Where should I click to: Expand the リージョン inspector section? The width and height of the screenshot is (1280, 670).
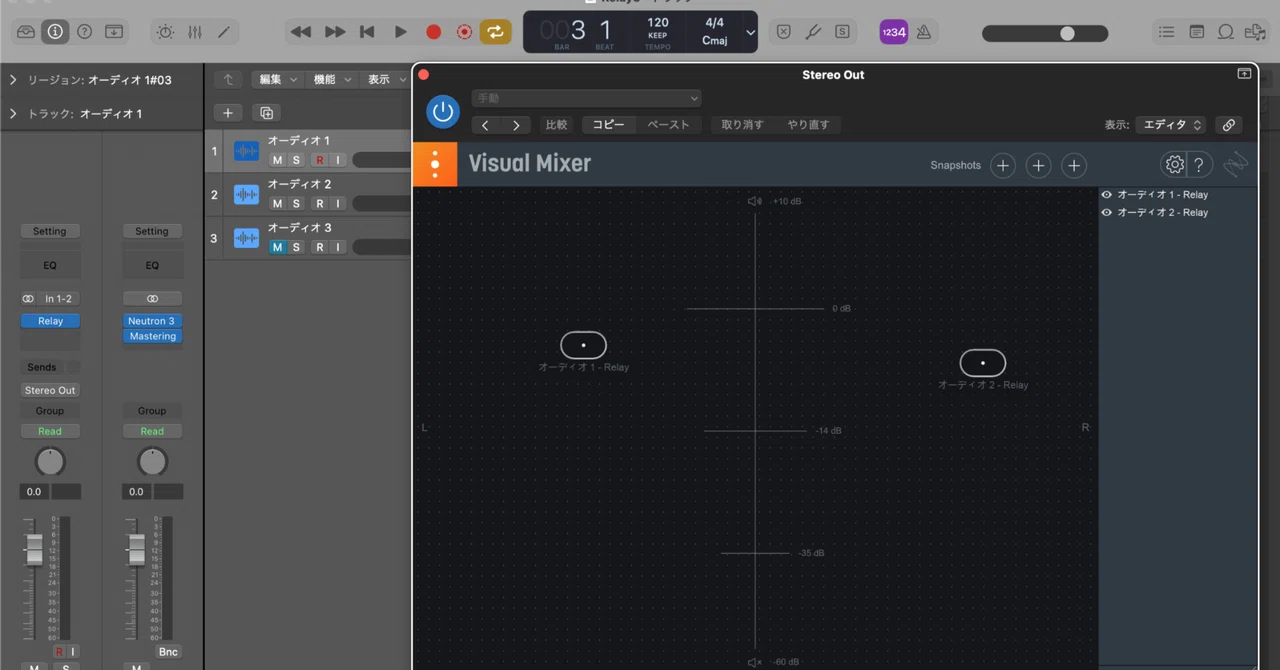13,80
